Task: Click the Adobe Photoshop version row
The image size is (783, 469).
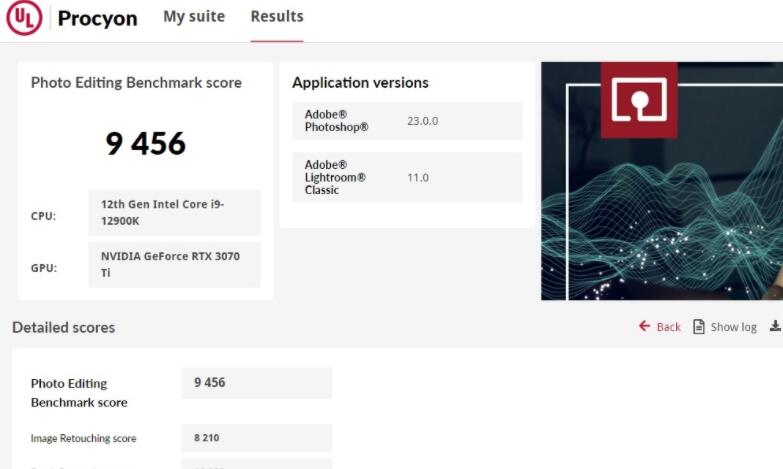Action: pyautogui.click(x=407, y=121)
